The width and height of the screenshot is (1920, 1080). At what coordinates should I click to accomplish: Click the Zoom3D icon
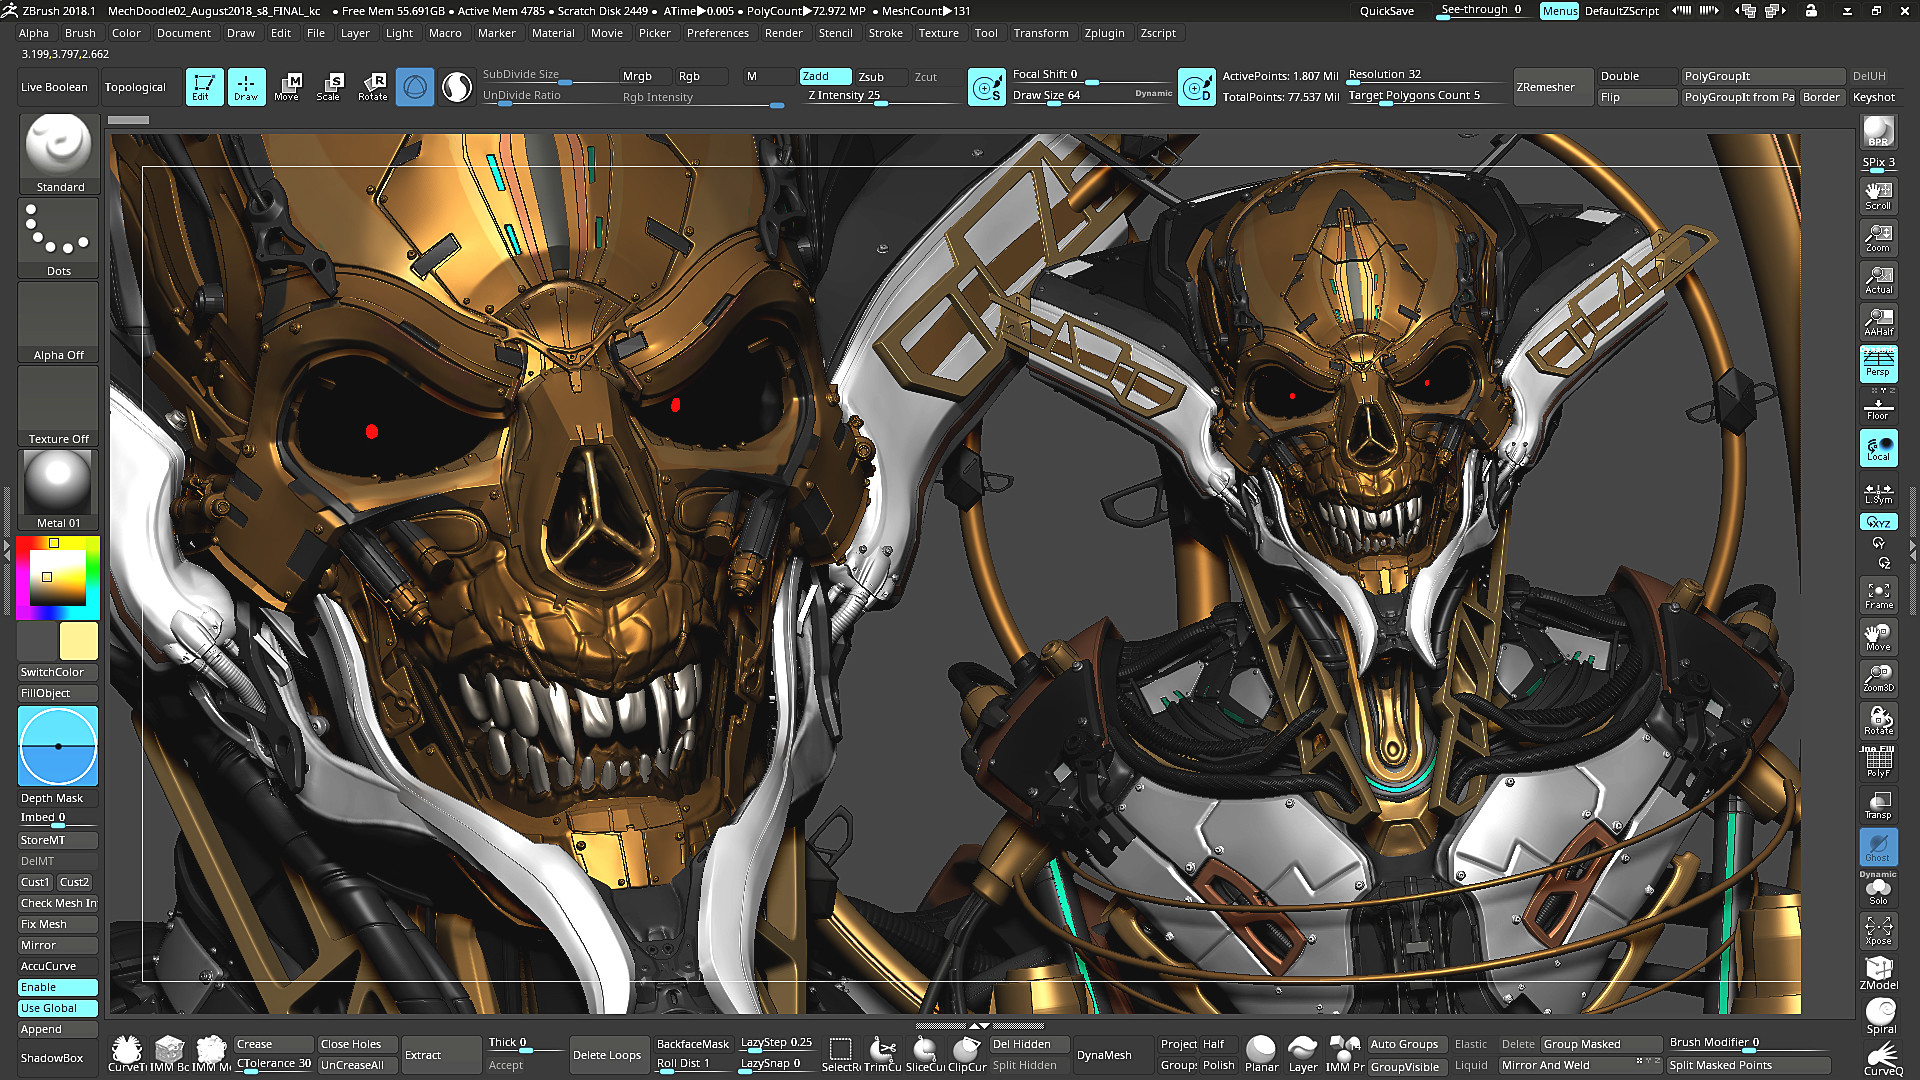1878,679
